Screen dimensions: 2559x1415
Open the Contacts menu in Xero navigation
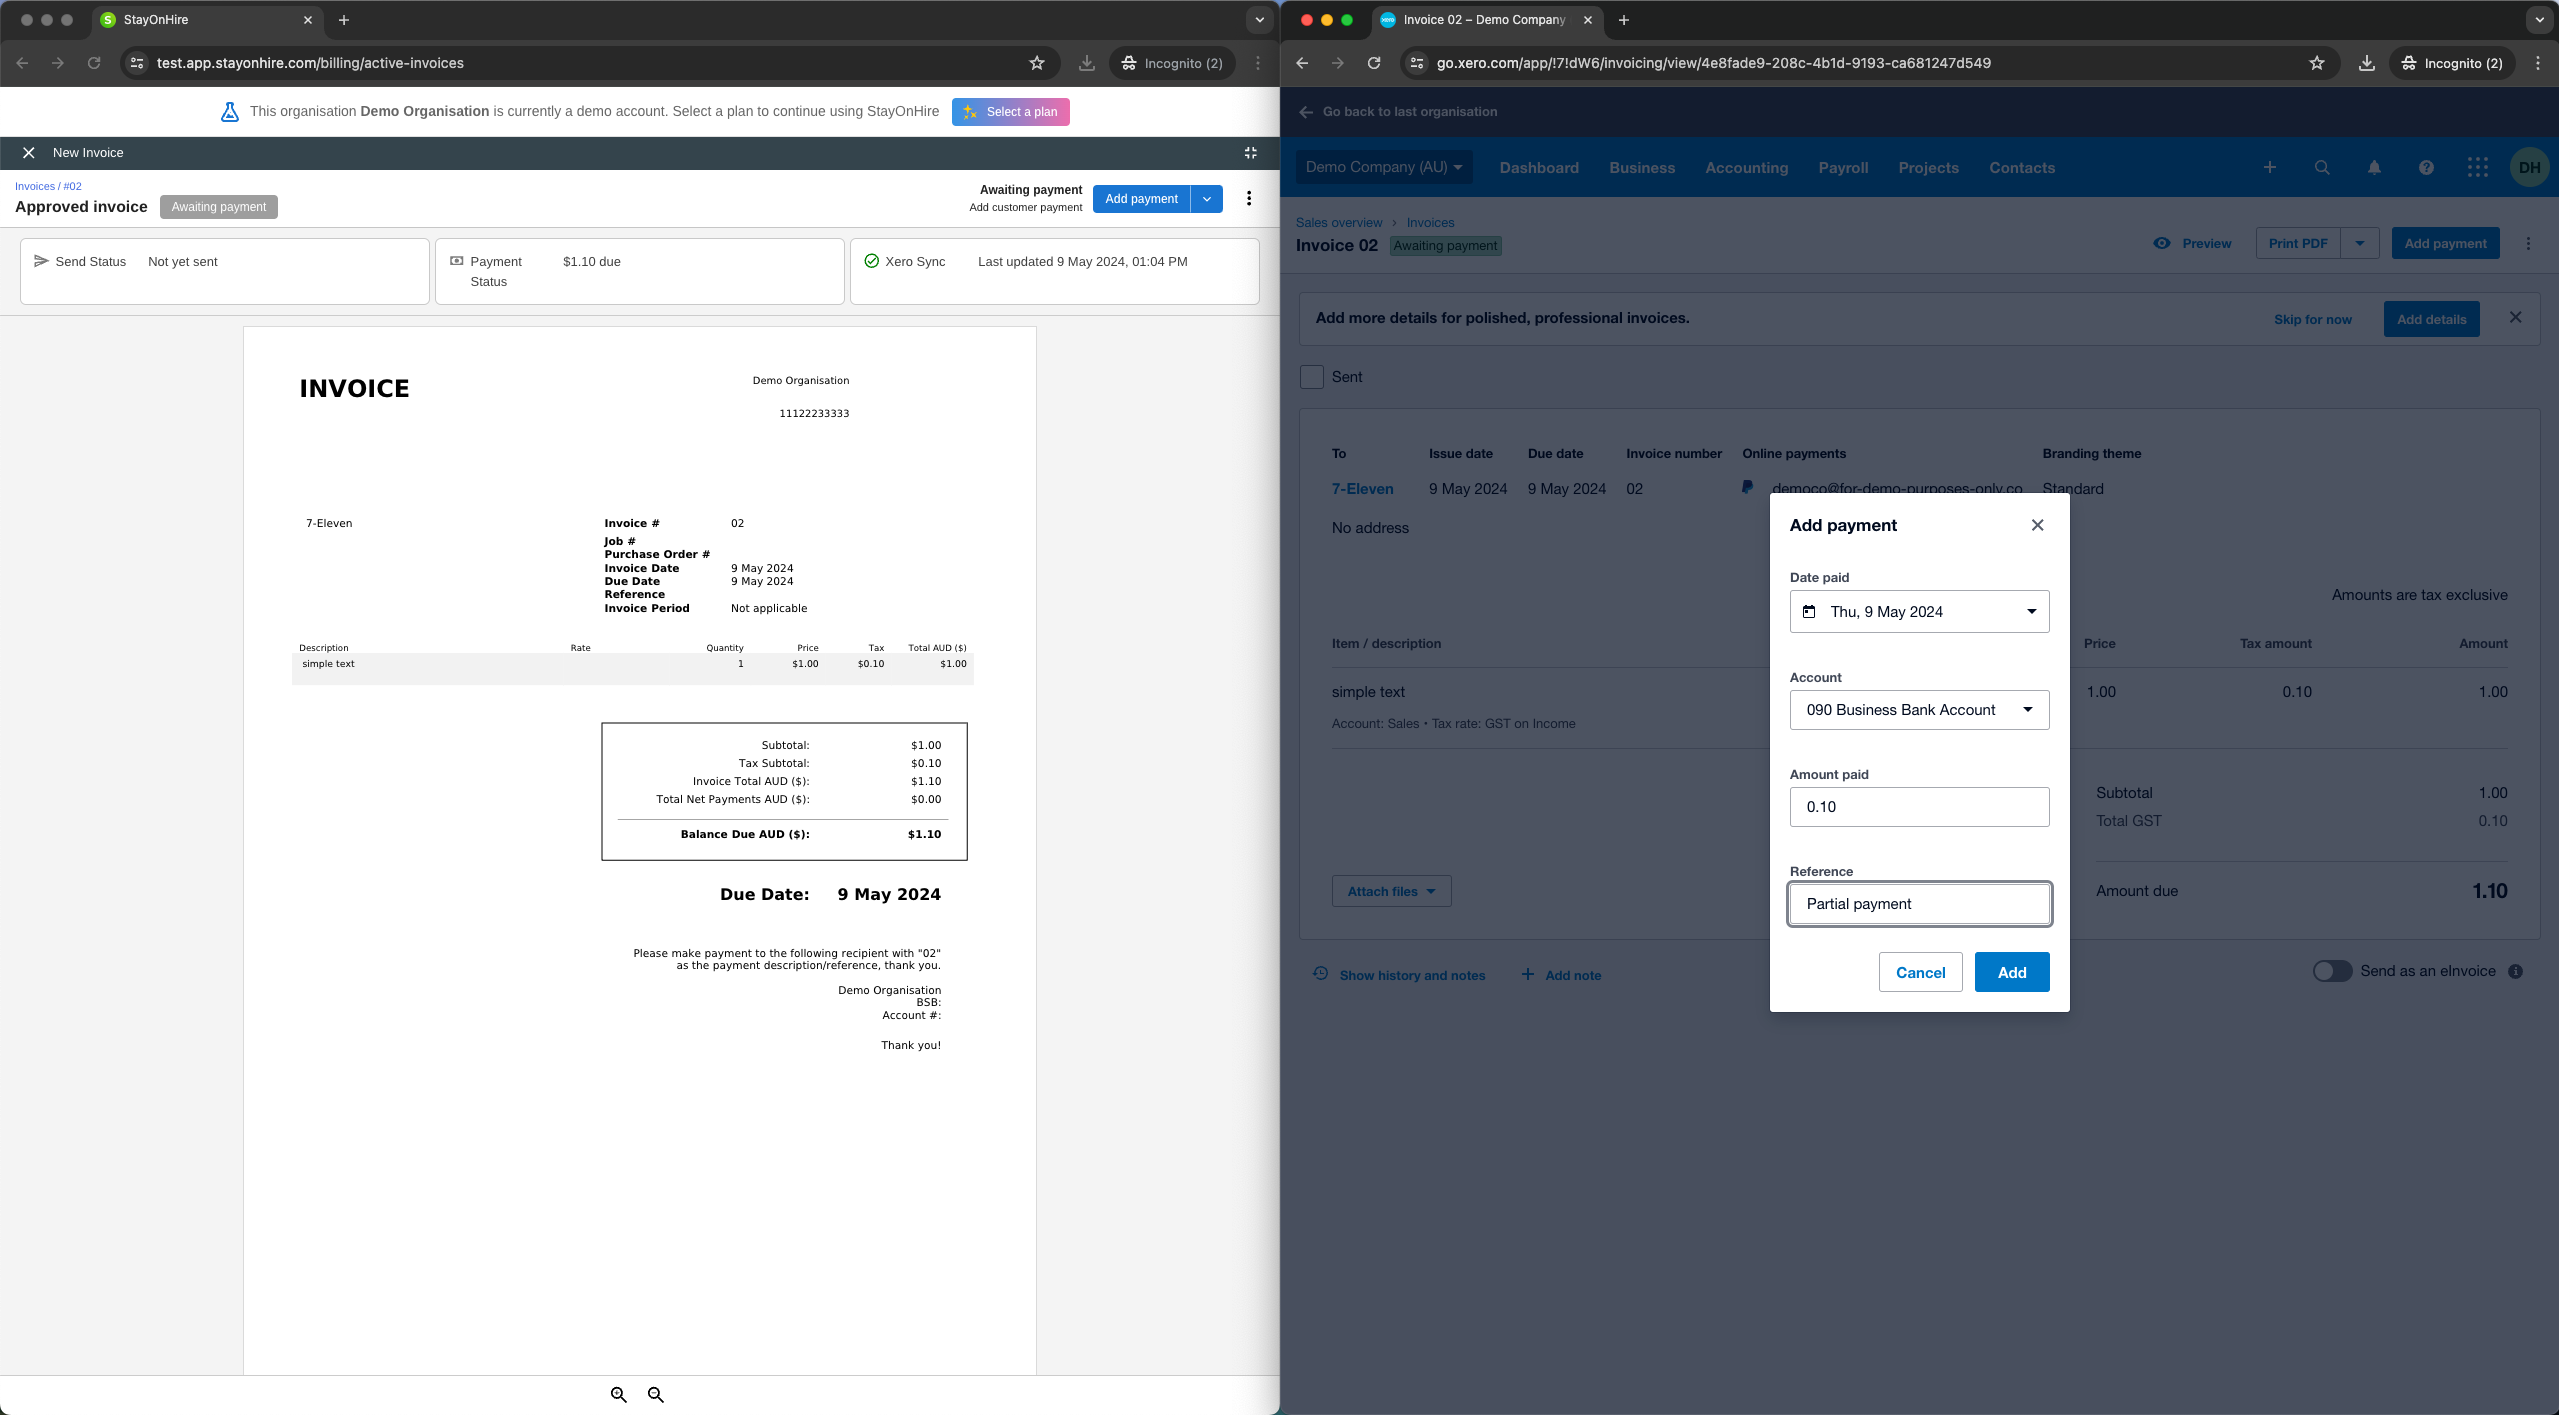(x=2021, y=168)
